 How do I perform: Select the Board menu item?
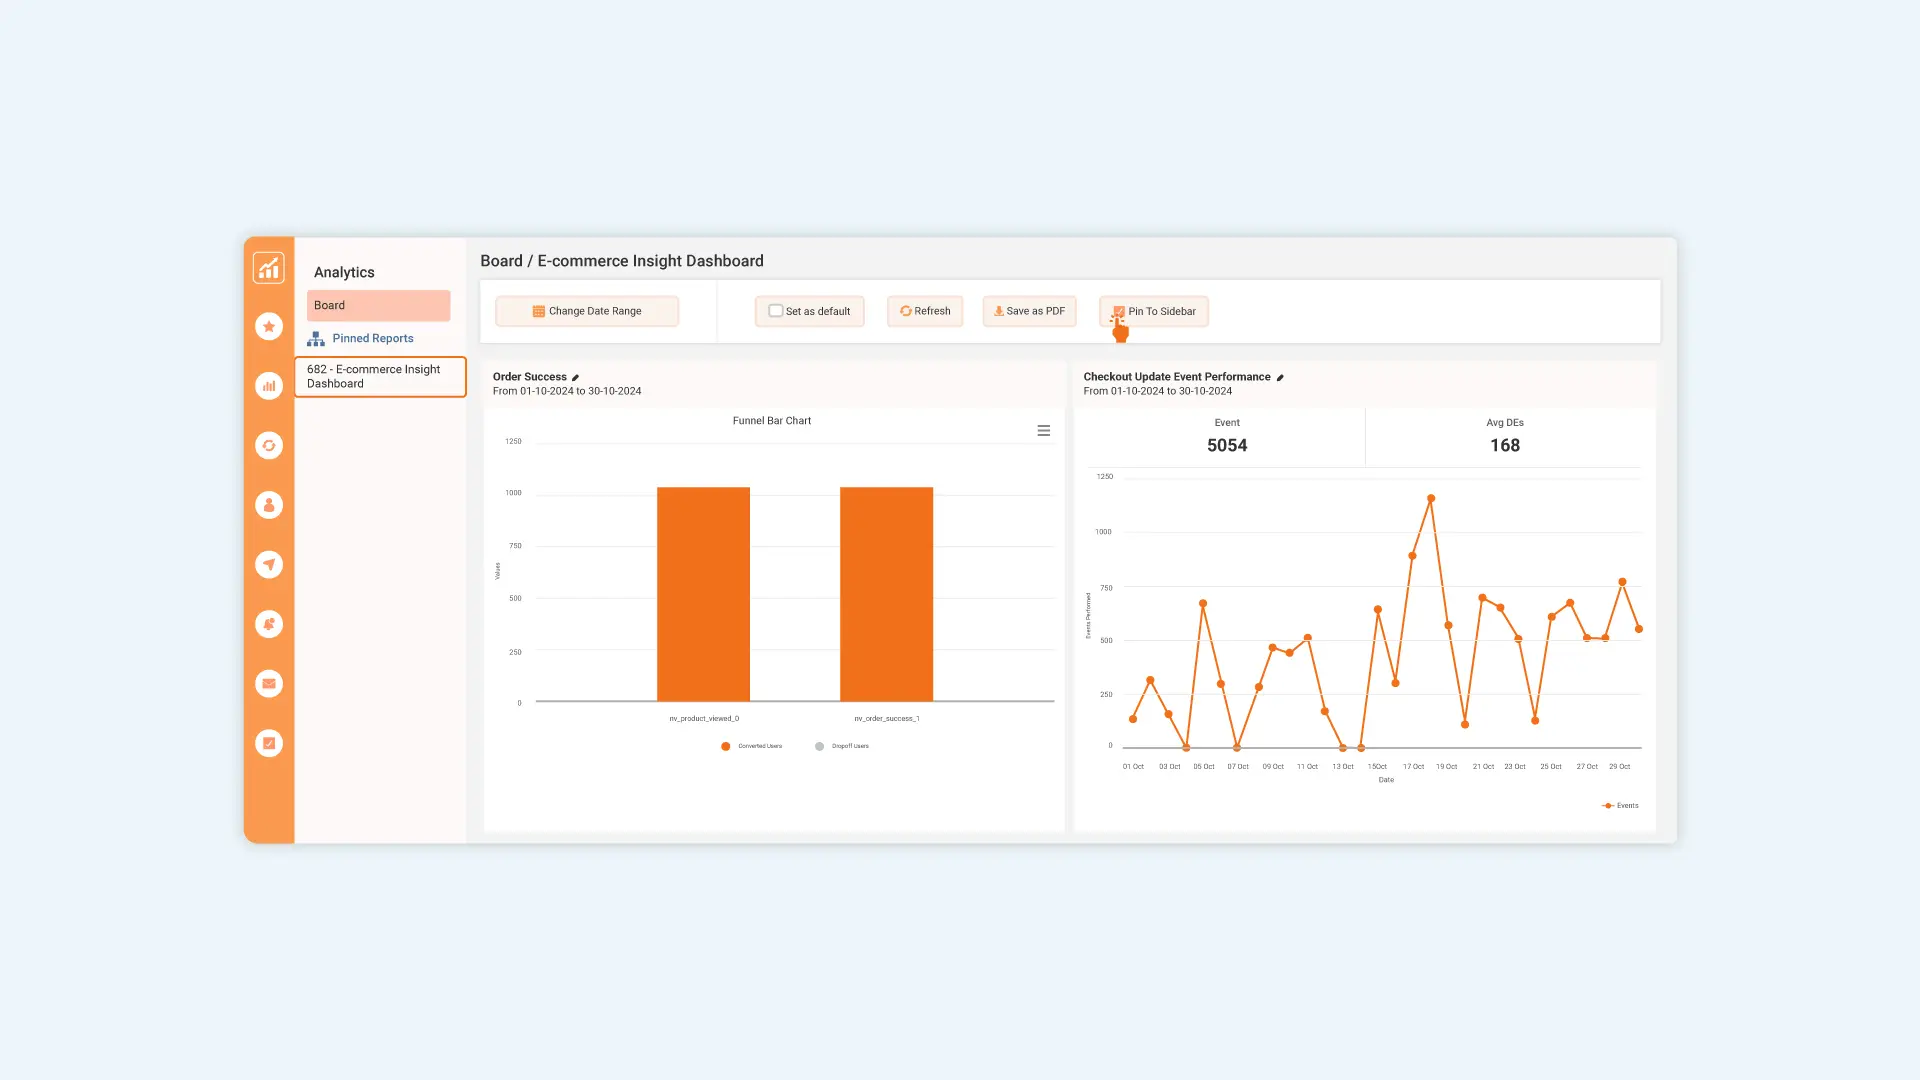click(378, 305)
